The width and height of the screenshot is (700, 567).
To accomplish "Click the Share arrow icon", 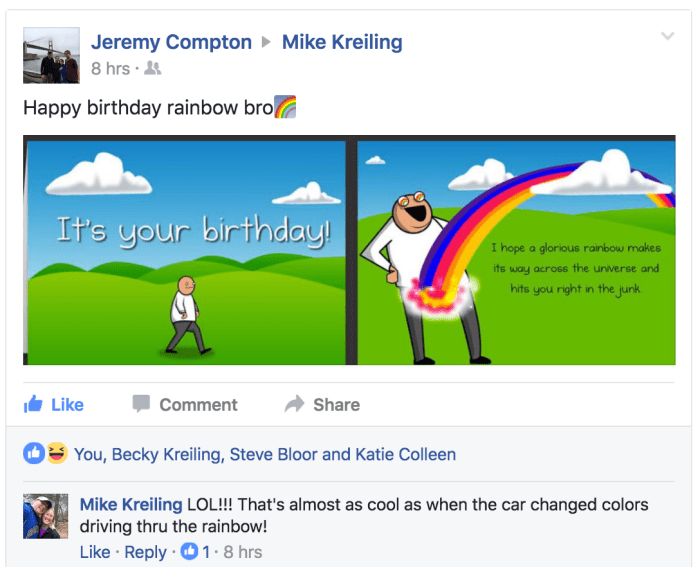I will (x=294, y=404).
